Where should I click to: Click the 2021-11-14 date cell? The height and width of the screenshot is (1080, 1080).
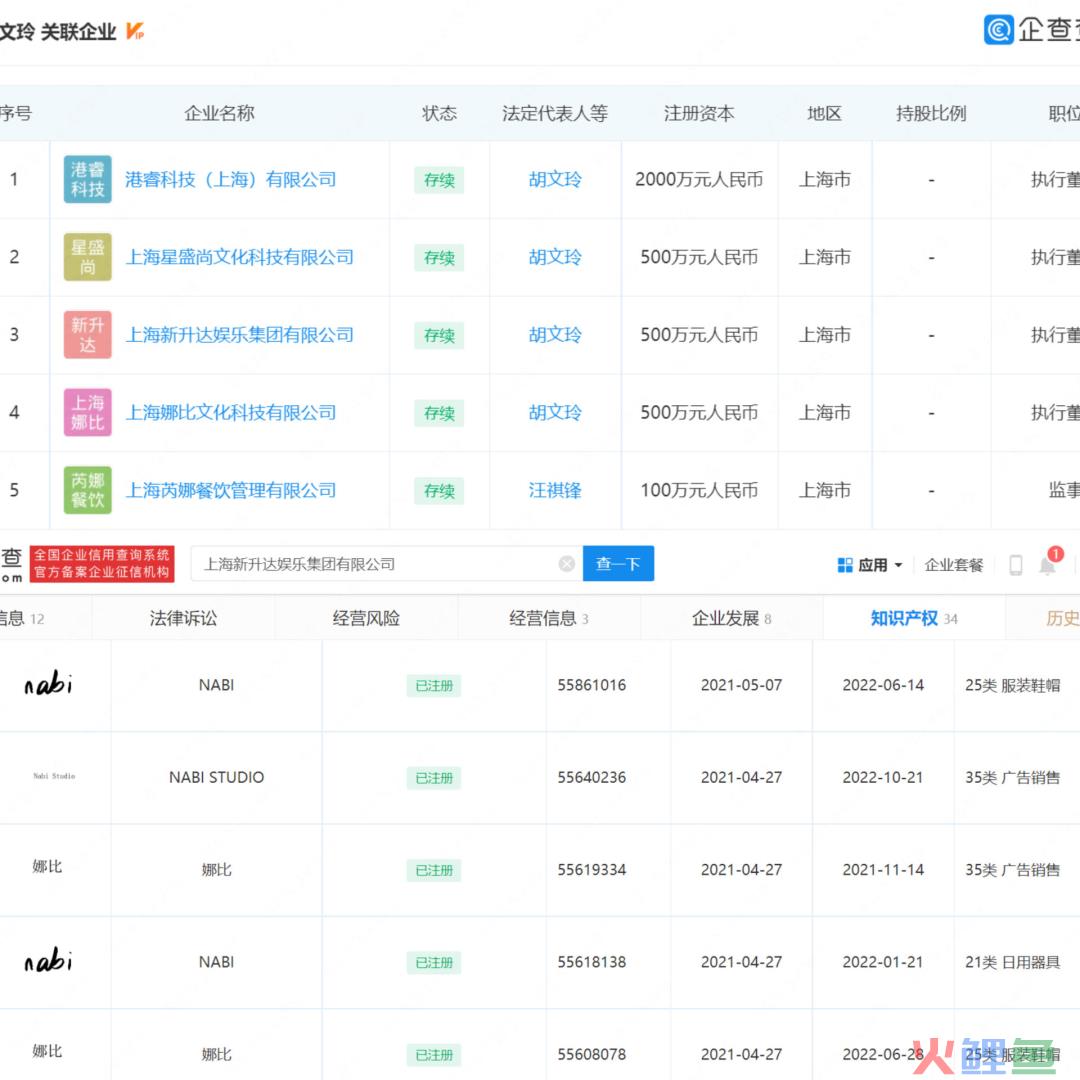tap(883, 870)
